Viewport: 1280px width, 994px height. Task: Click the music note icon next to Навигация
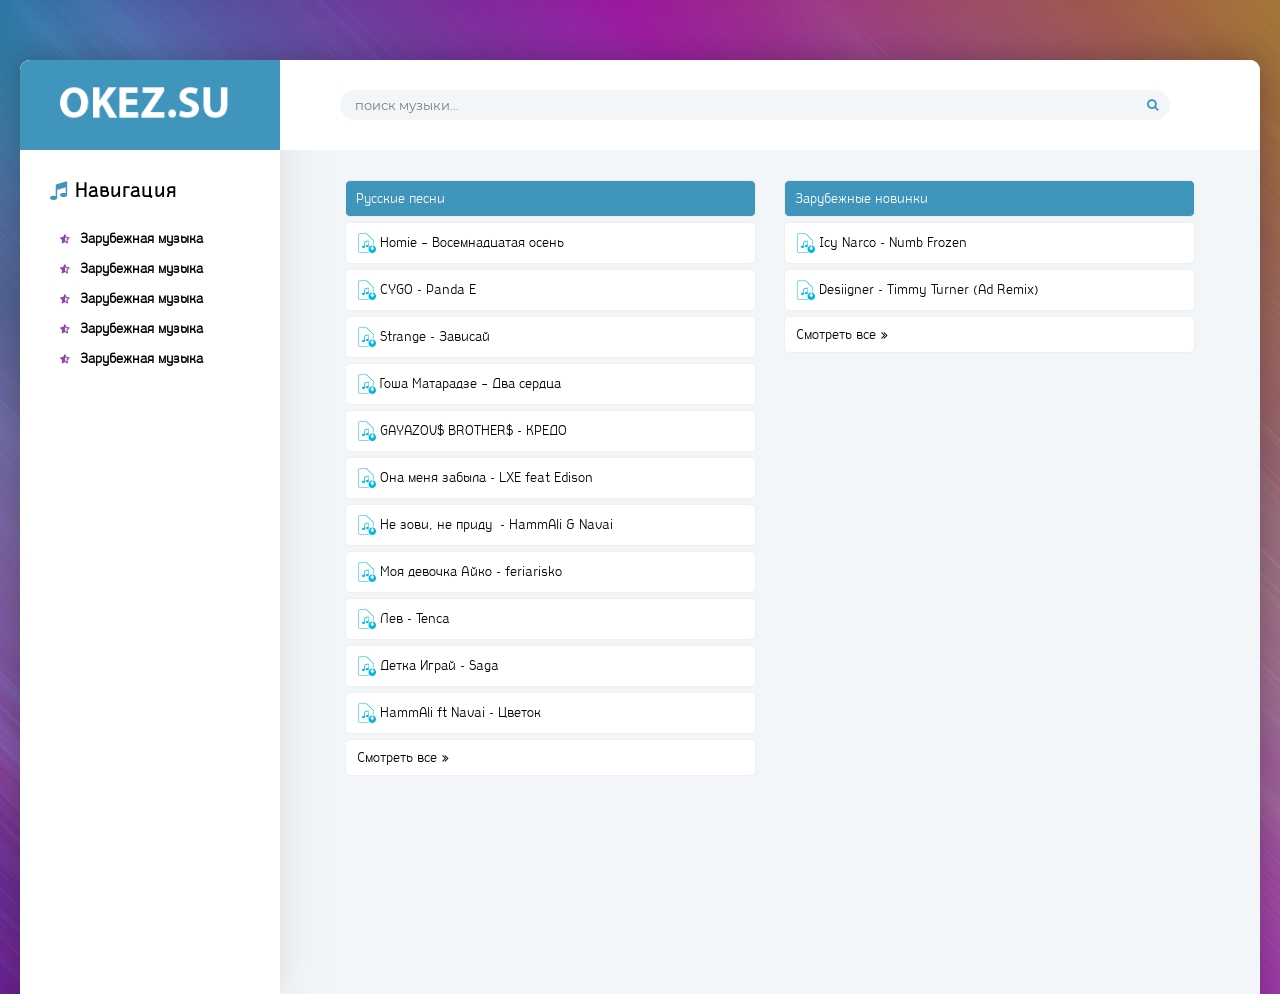59,191
